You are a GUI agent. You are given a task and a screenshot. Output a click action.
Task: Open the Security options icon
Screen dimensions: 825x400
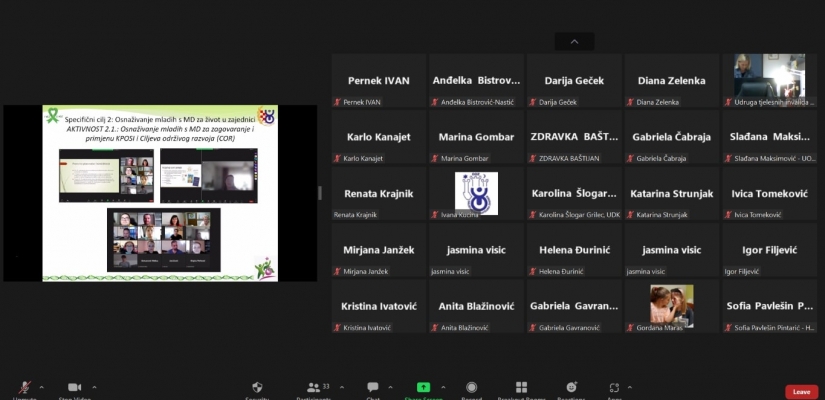pyautogui.click(x=257, y=388)
